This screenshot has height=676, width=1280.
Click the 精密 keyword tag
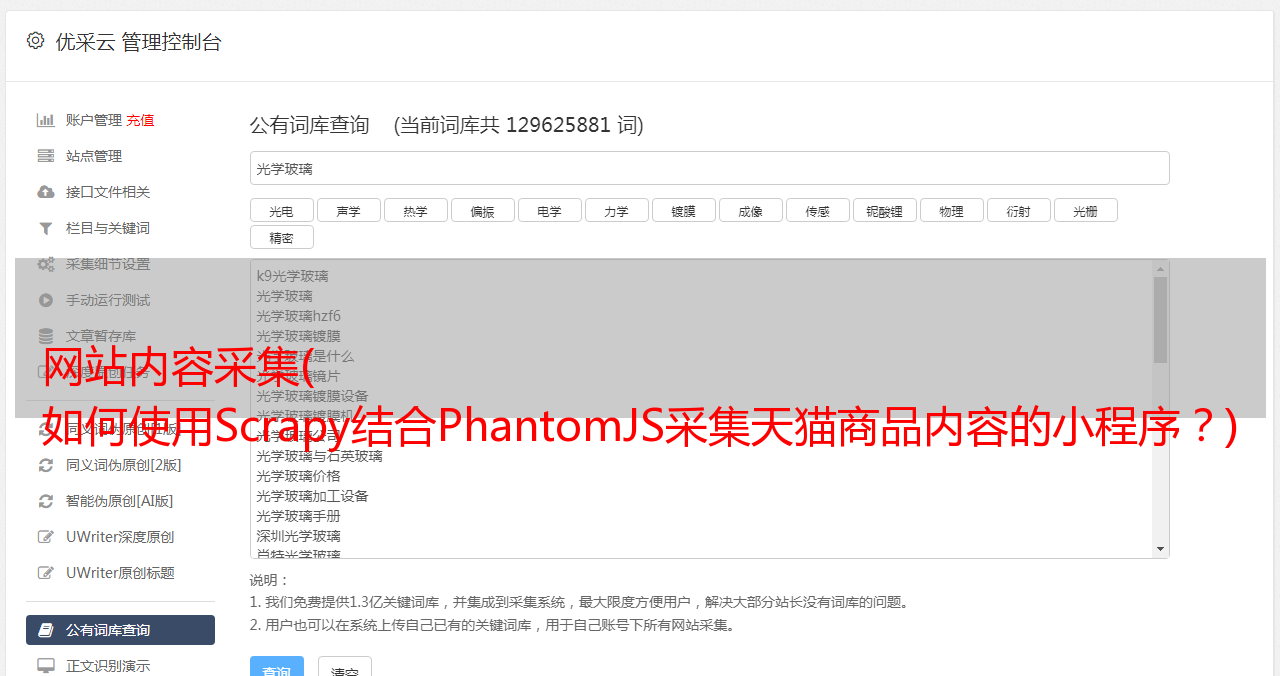tap(282, 237)
